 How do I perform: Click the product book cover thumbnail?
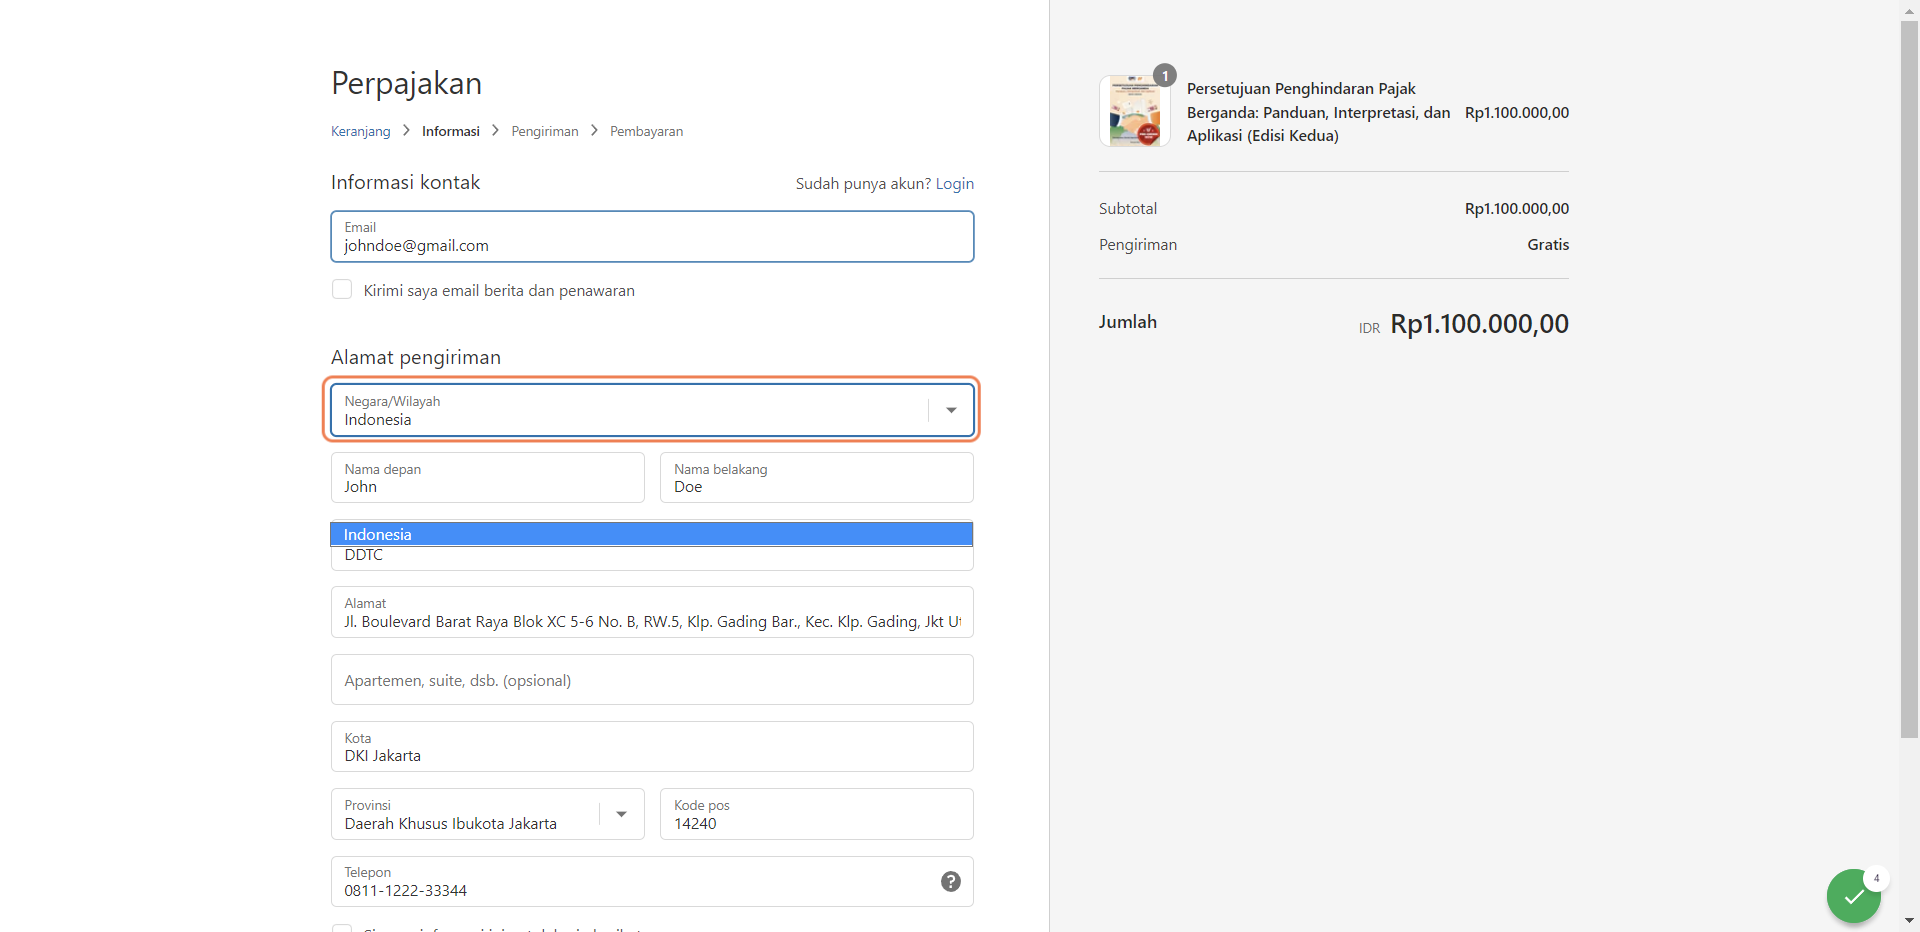pos(1135,111)
